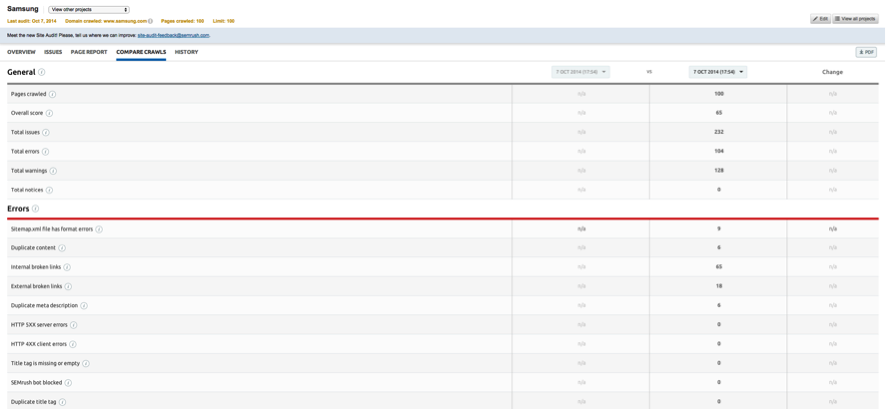This screenshot has height=410, width=886.
Task: Click info icon beside Total warnings
Action: 53,171
